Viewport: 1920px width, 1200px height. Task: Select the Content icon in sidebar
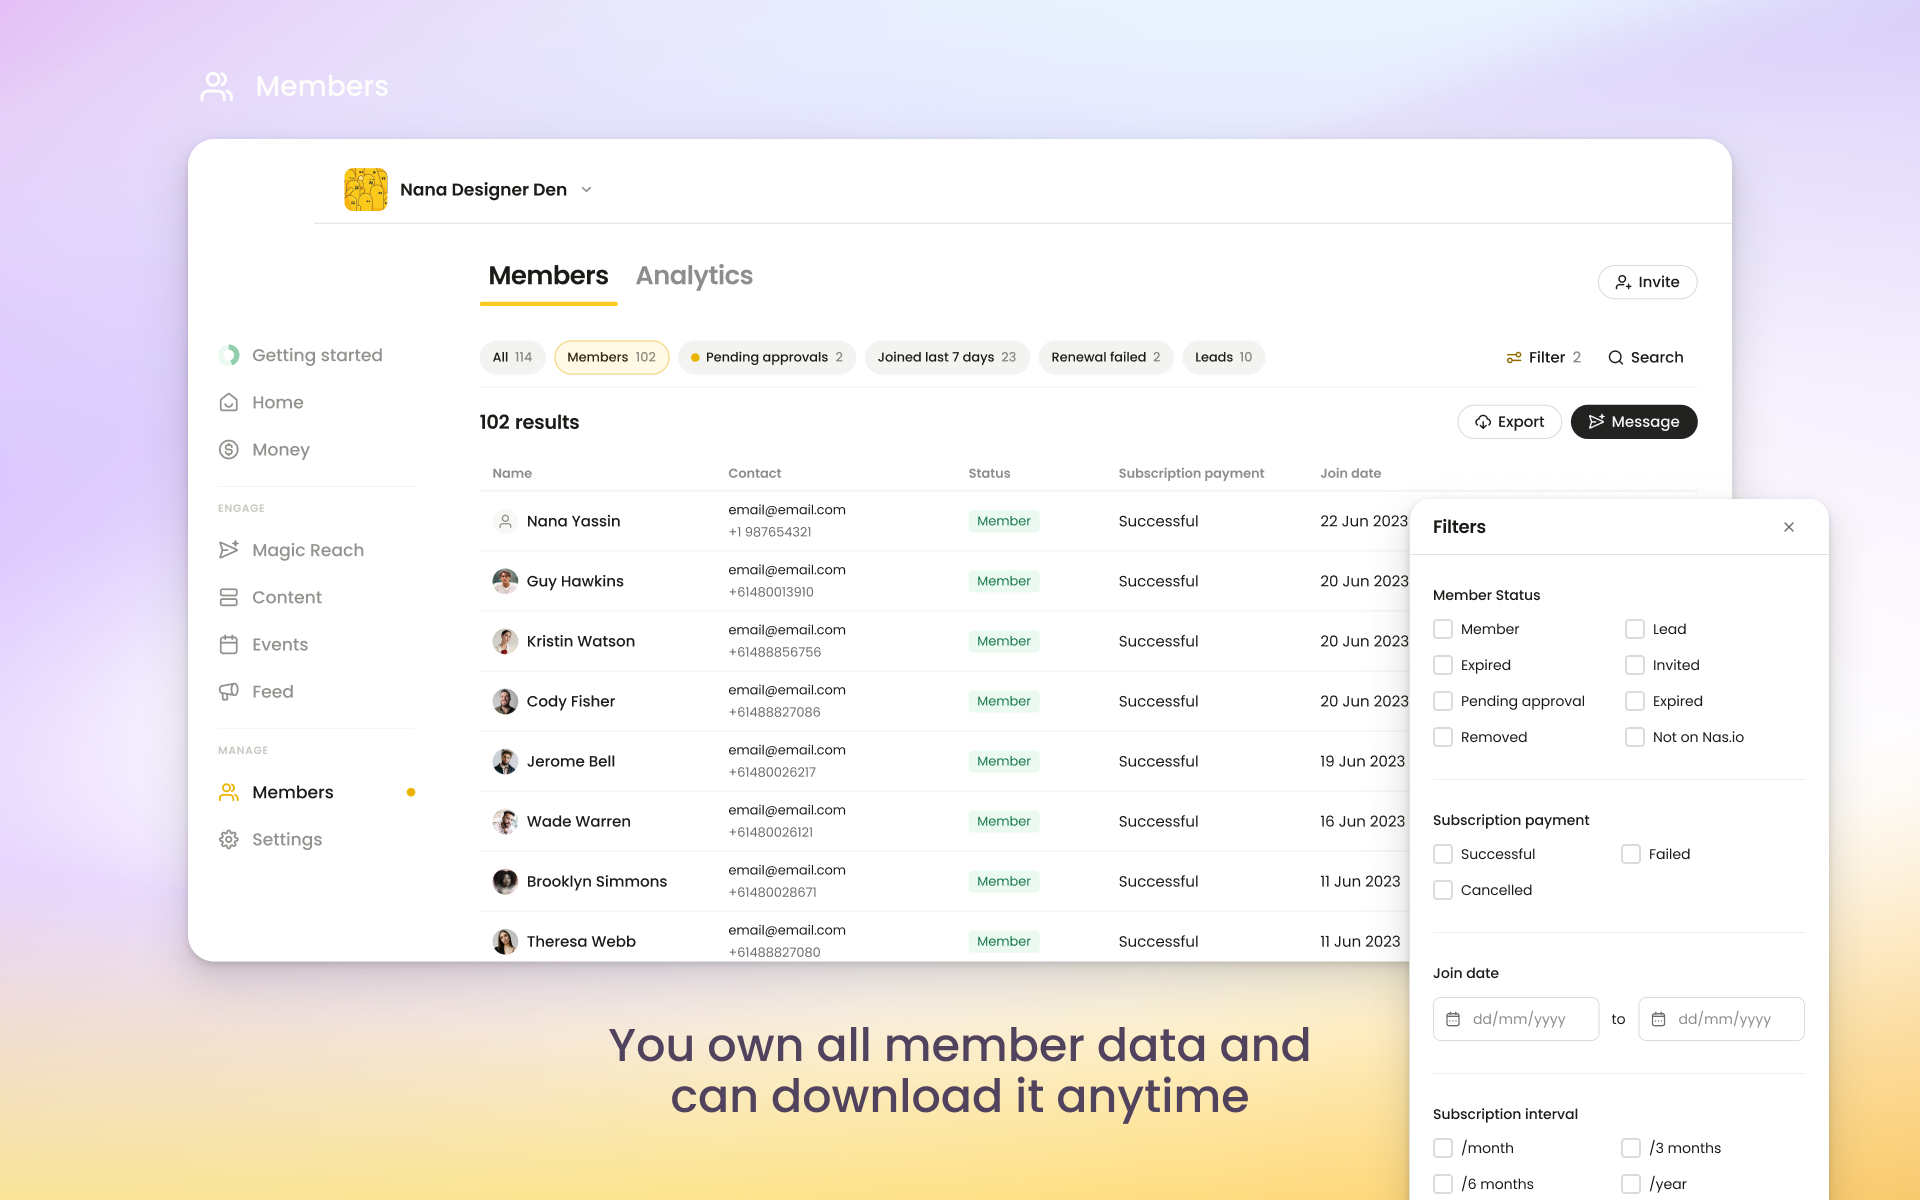tap(229, 596)
